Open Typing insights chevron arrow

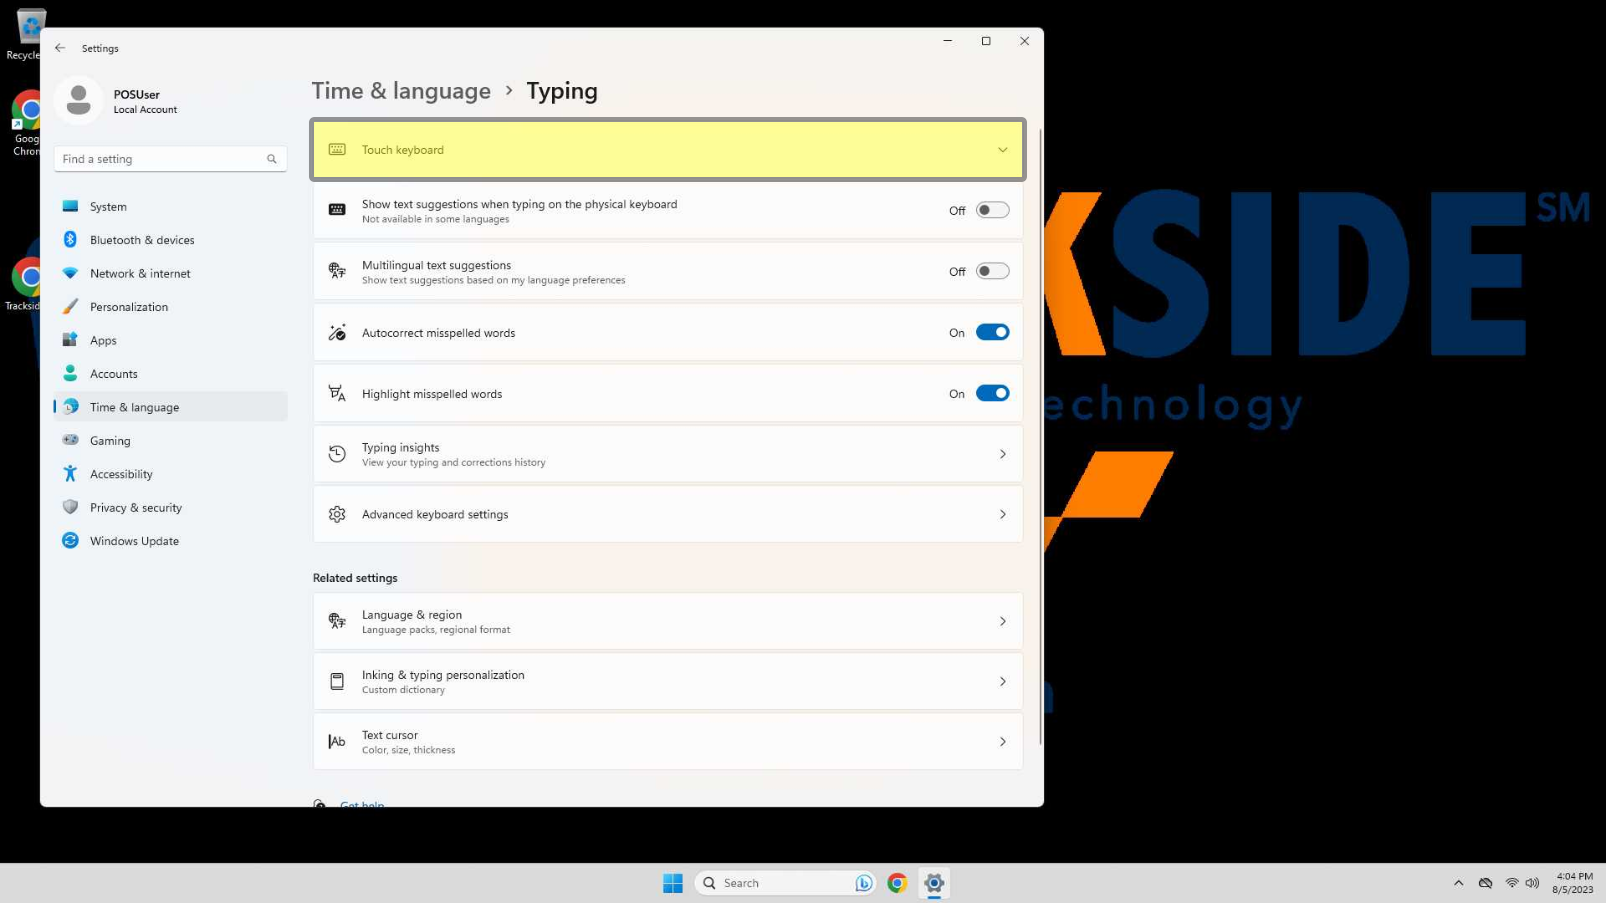1003,454
